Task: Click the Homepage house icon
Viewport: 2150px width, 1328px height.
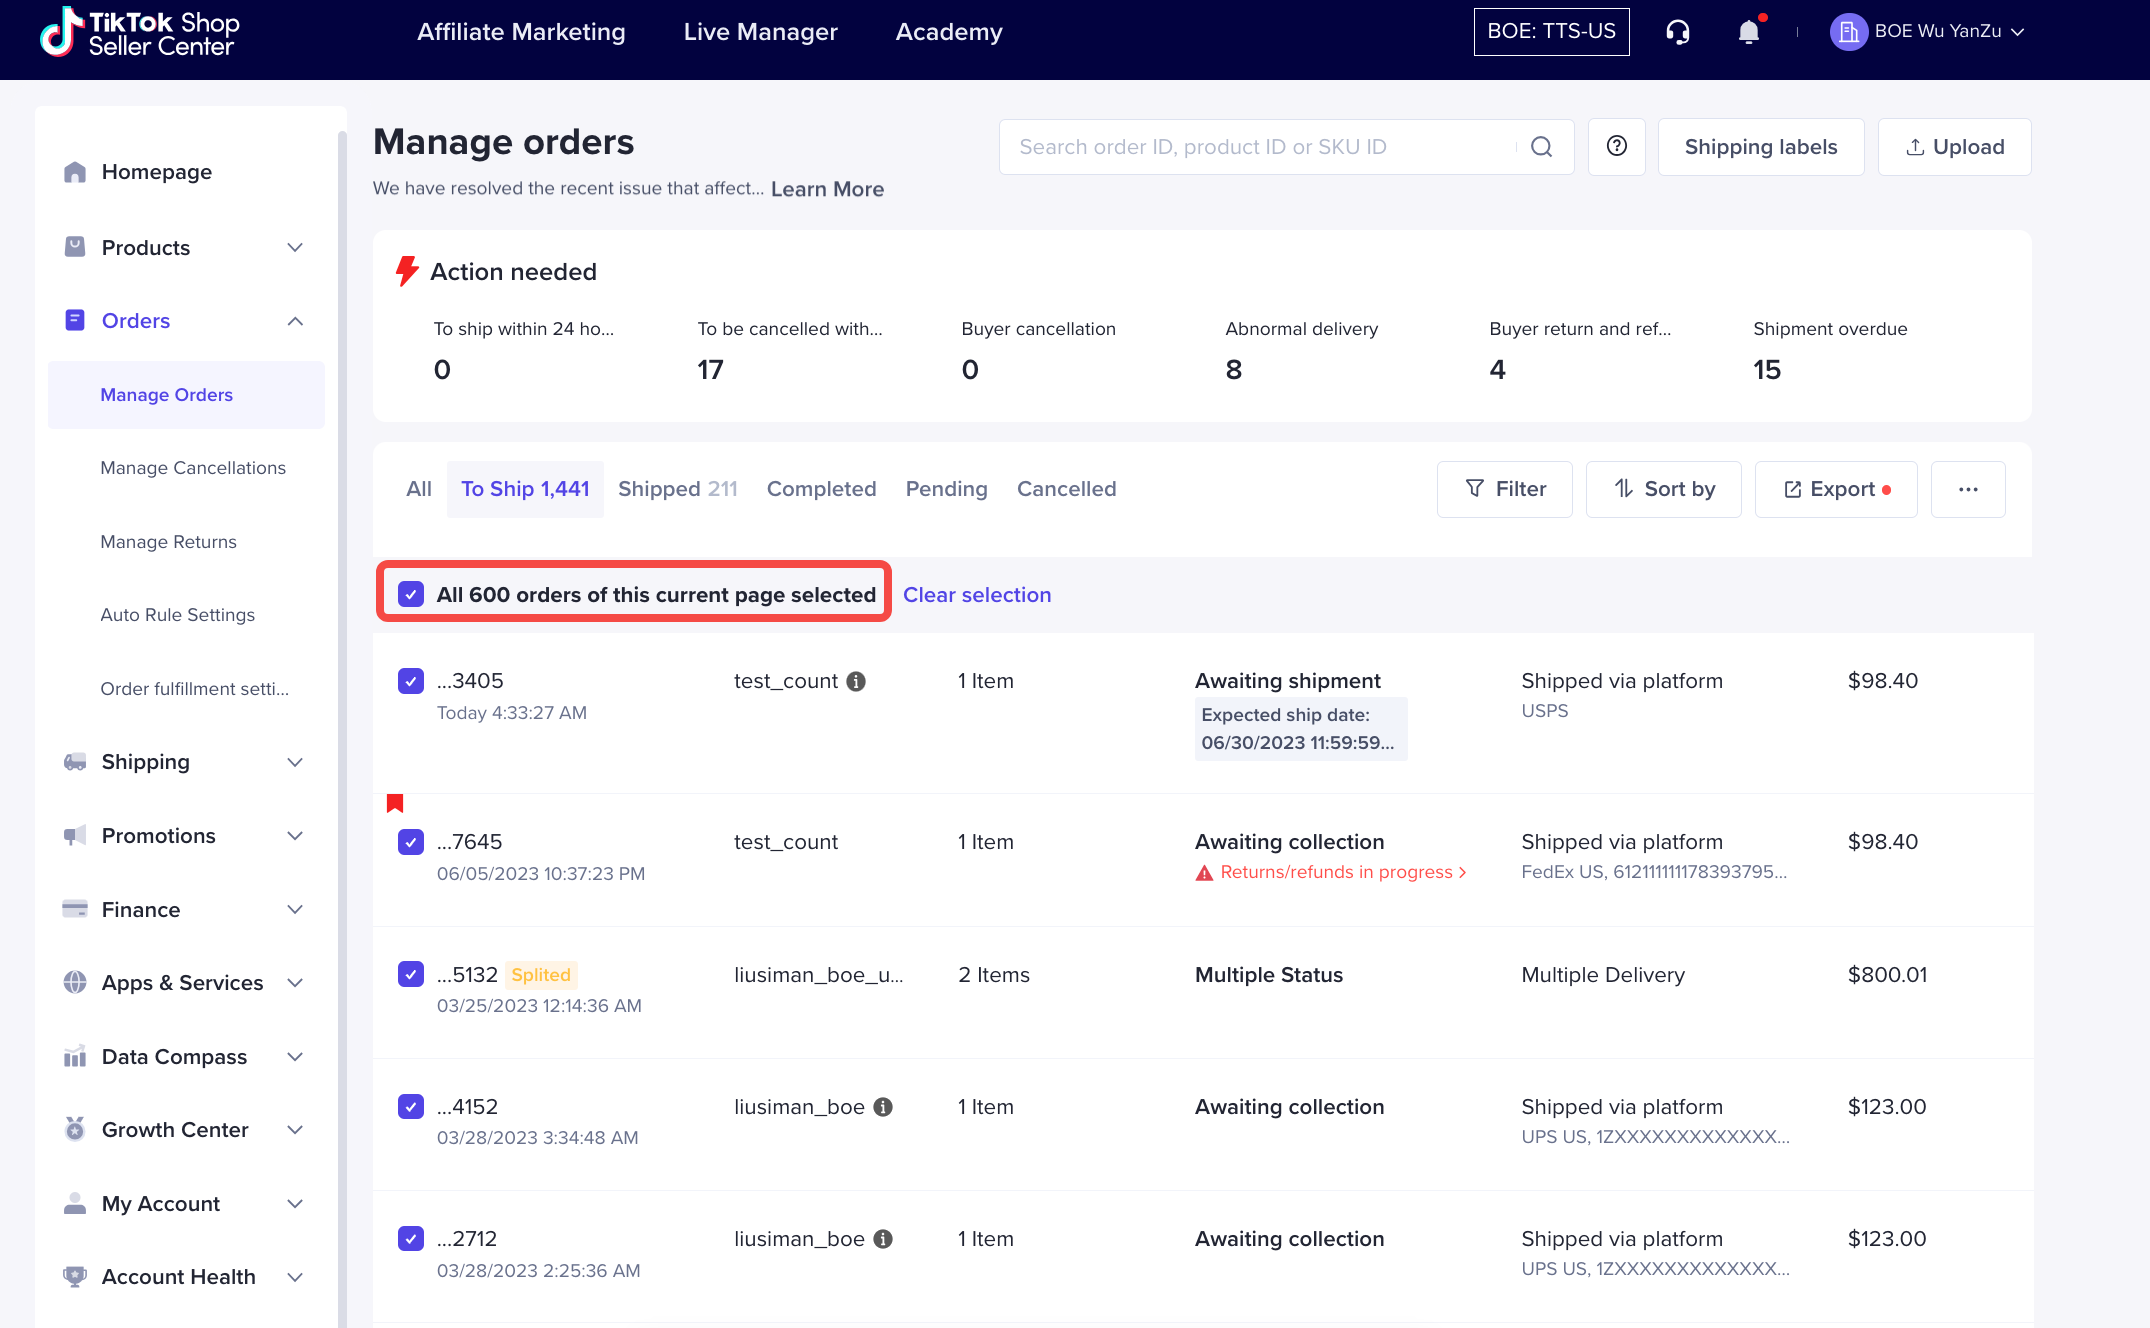Action: click(x=75, y=172)
